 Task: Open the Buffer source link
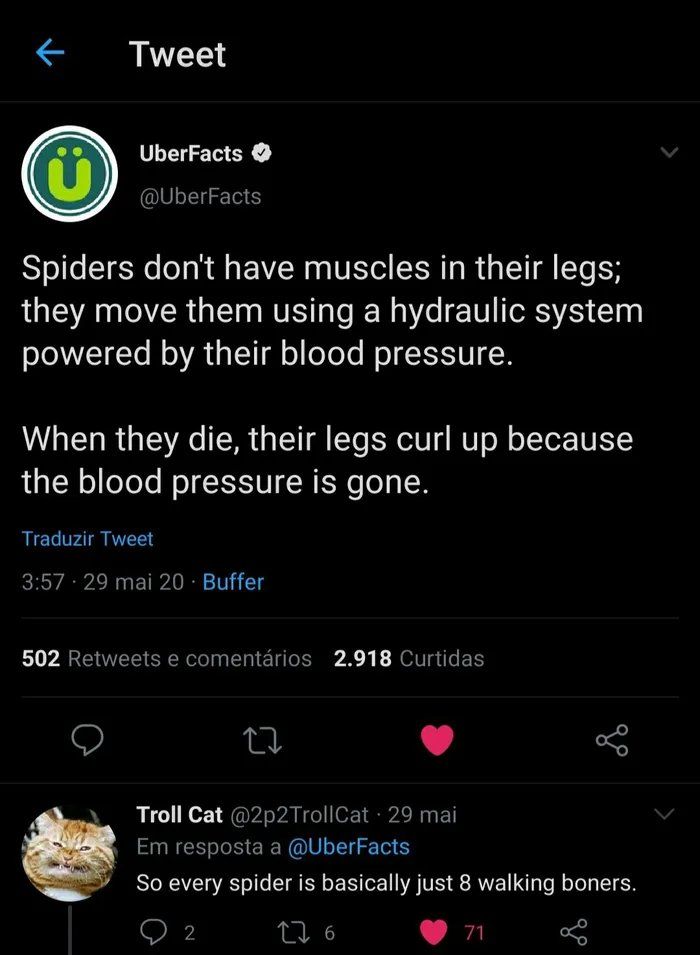233,581
